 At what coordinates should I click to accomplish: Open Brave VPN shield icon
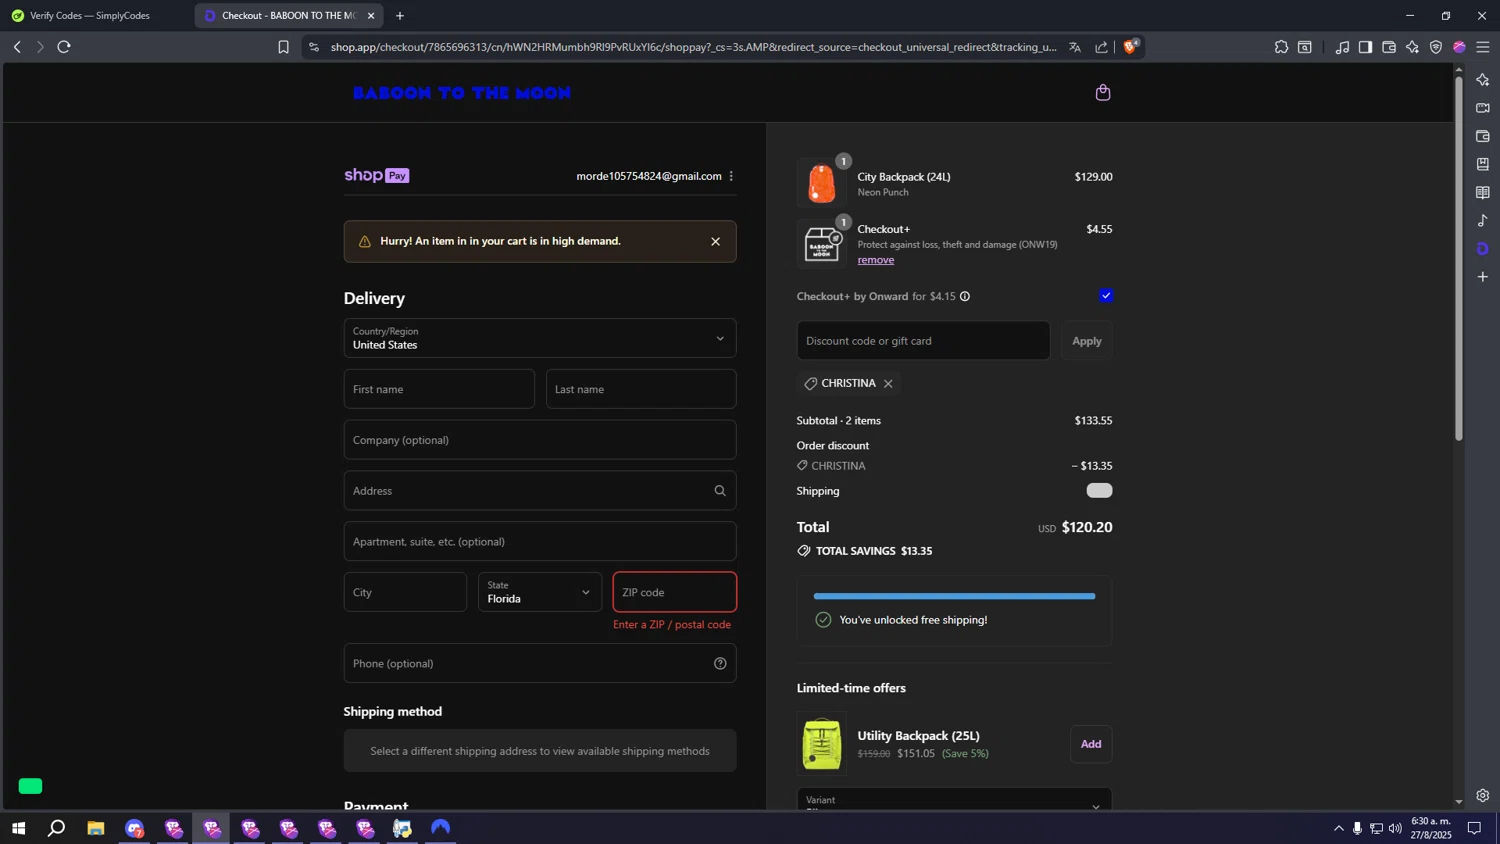1436,47
